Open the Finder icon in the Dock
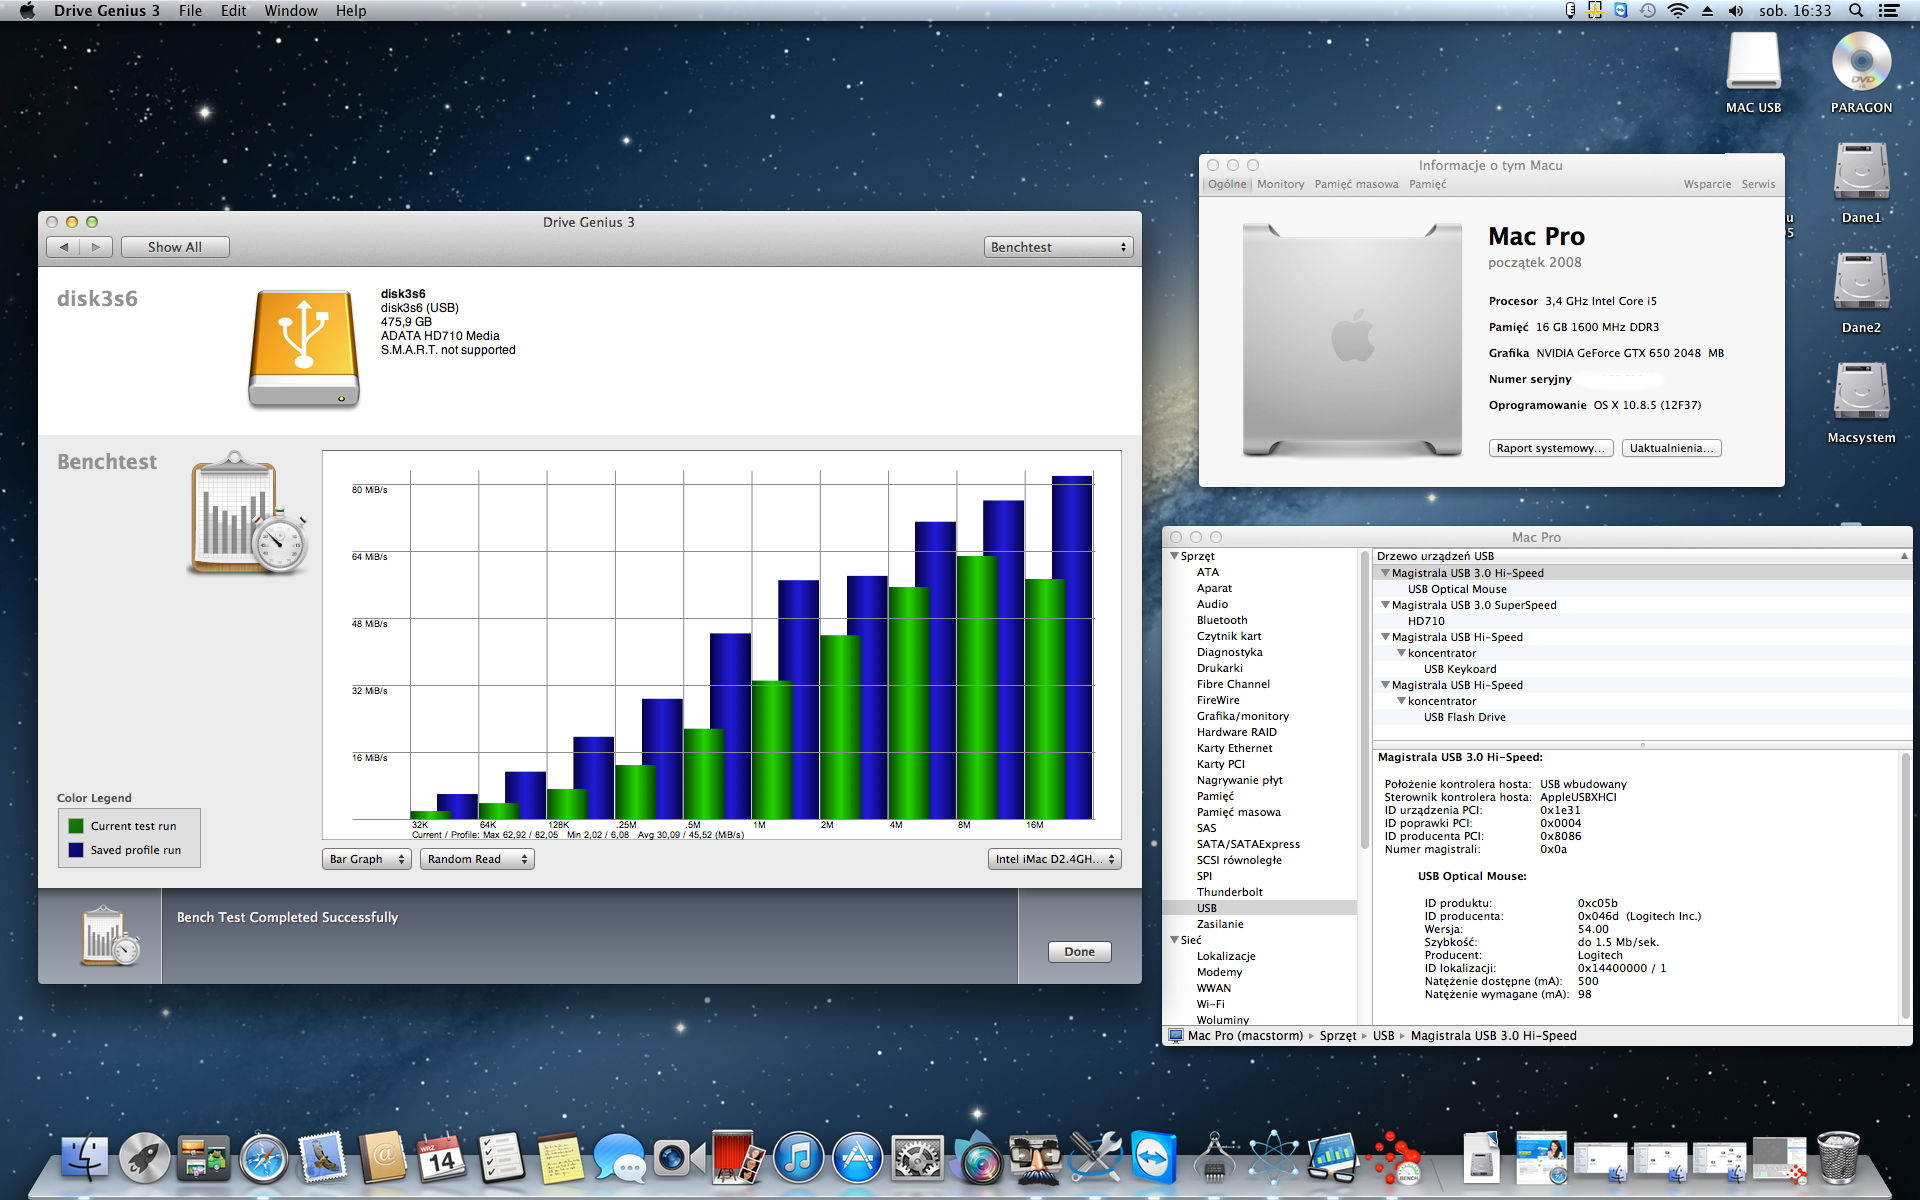Image resolution: width=1920 pixels, height=1200 pixels. 85,1158
